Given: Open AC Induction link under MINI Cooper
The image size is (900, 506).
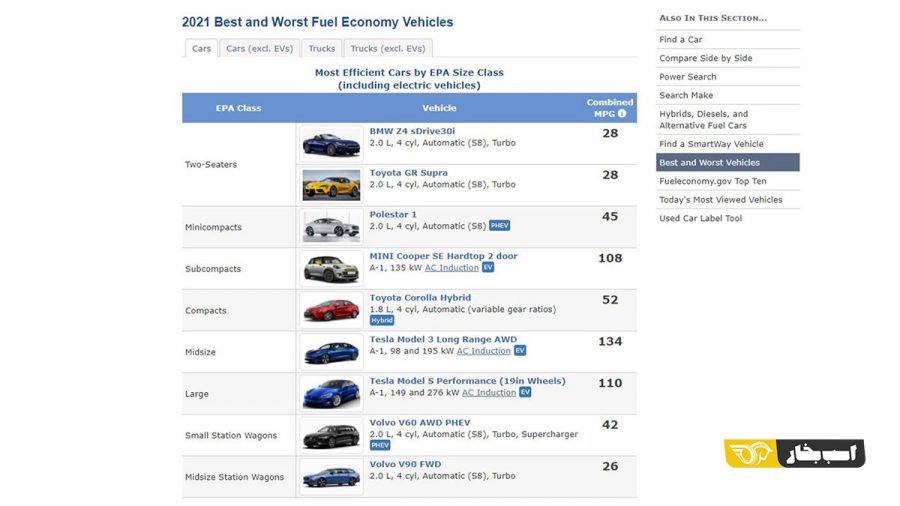Looking at the screenshot, I should pos(452,268).
